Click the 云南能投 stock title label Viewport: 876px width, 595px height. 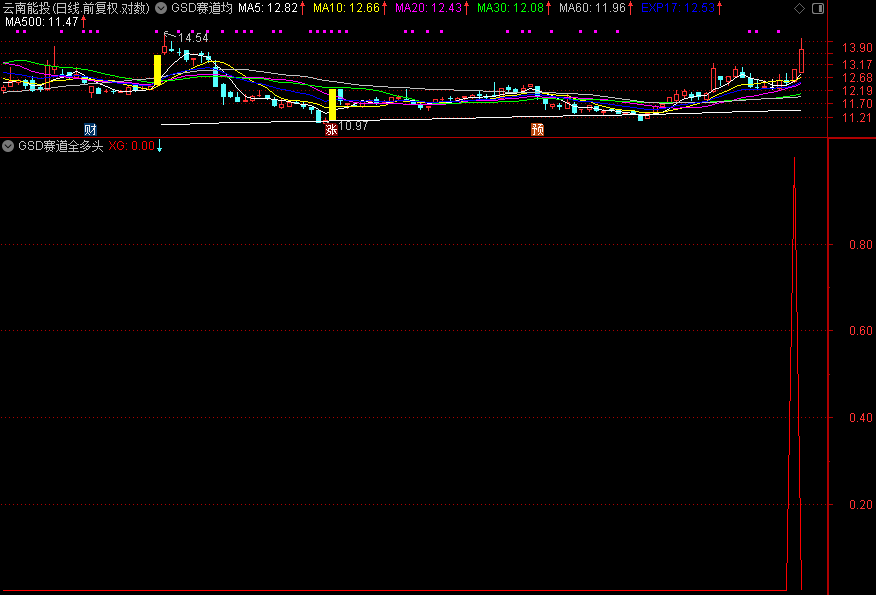click(76, 8)
